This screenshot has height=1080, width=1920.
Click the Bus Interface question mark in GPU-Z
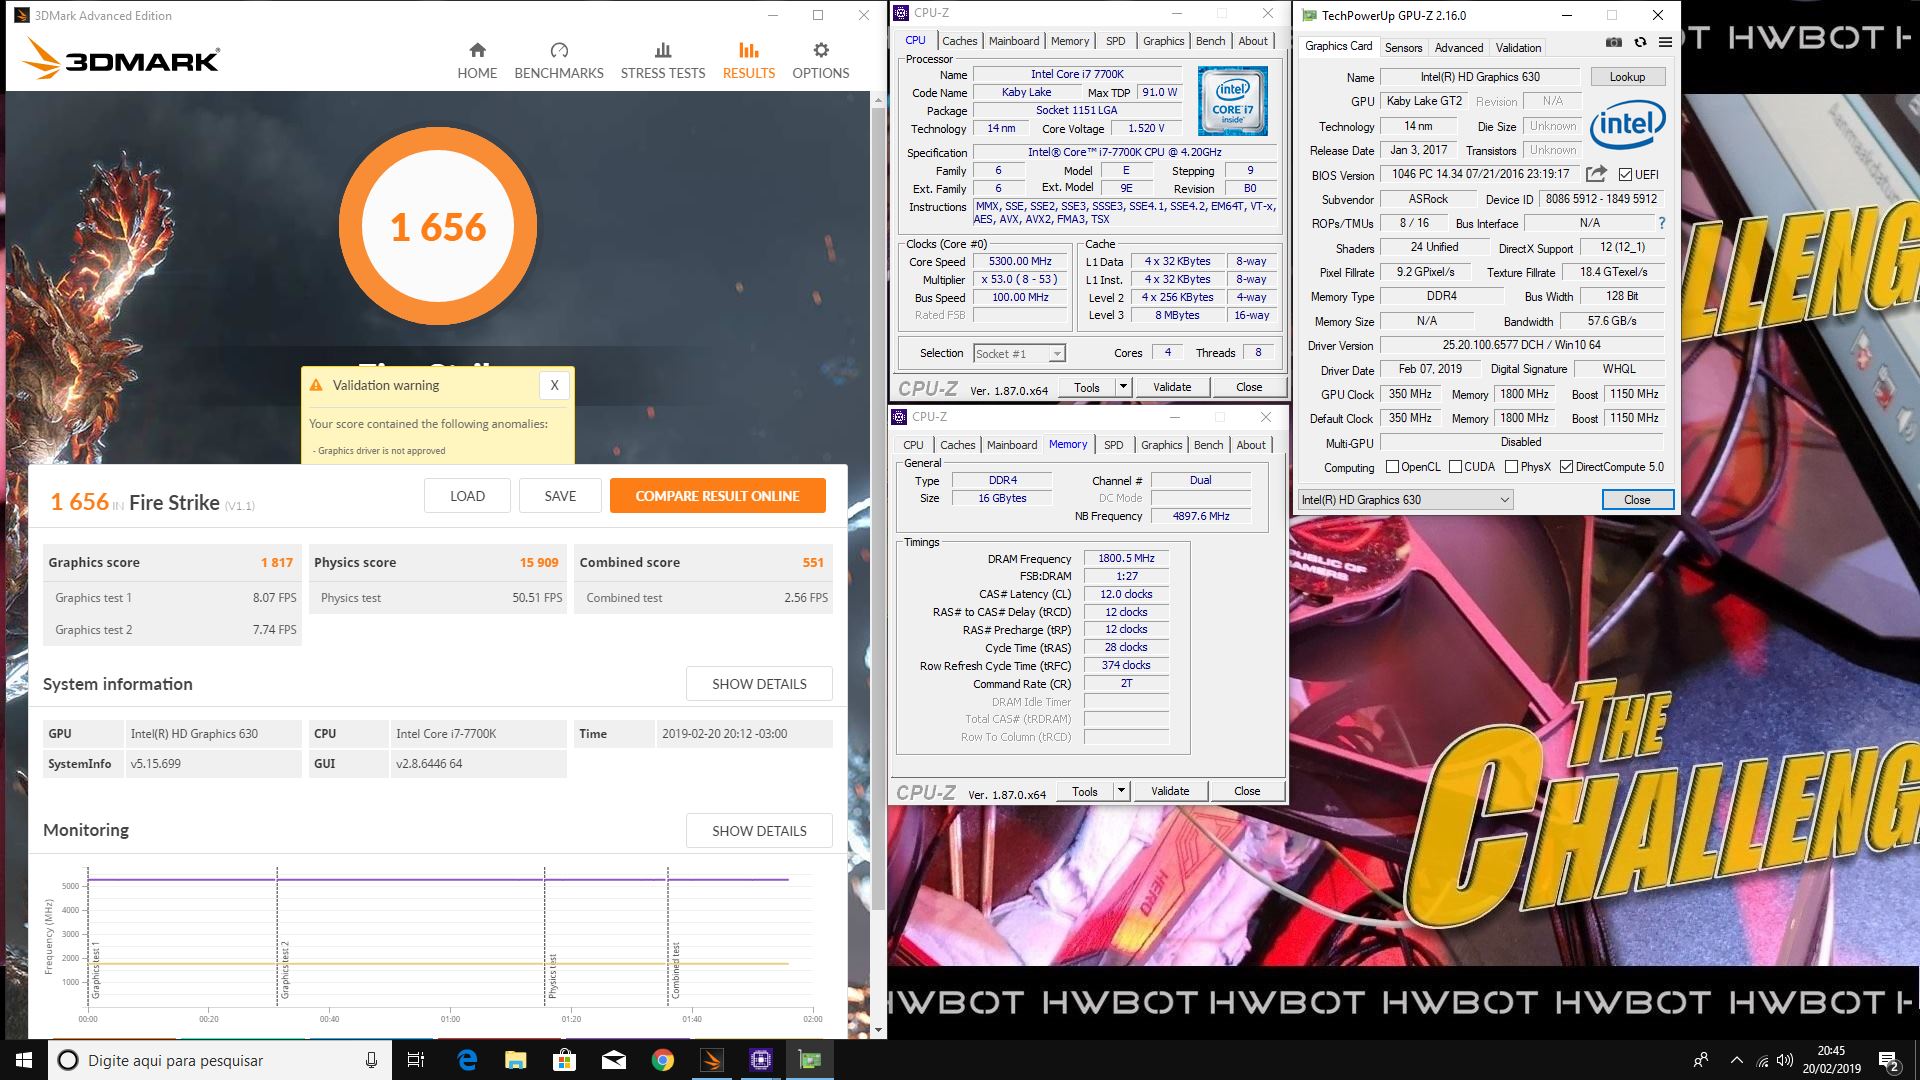tap(1662, 223)
